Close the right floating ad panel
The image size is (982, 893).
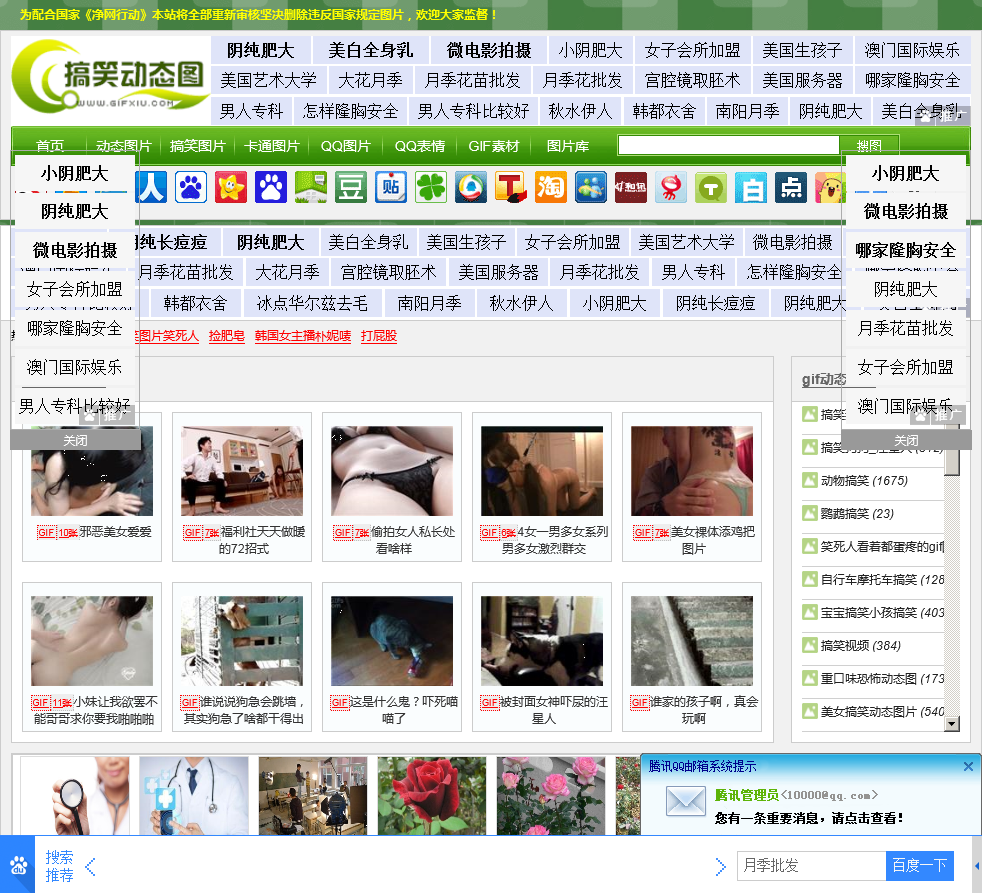click(906, 440)
